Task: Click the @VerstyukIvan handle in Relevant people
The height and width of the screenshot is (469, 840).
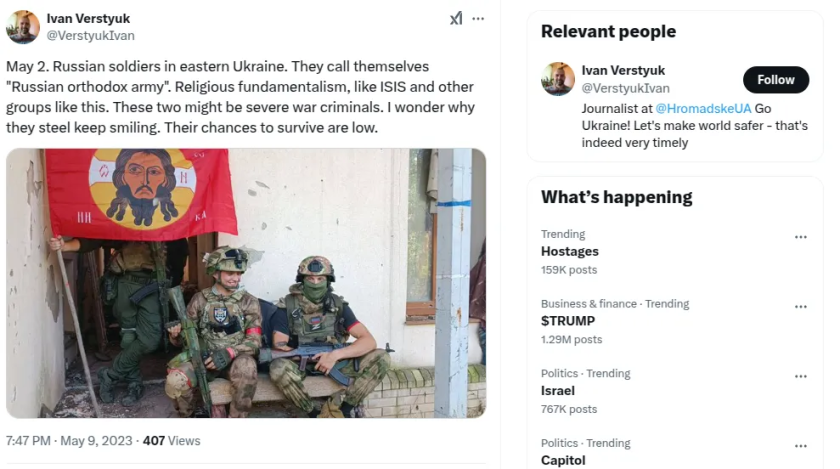Action: [x=626, y=88]
